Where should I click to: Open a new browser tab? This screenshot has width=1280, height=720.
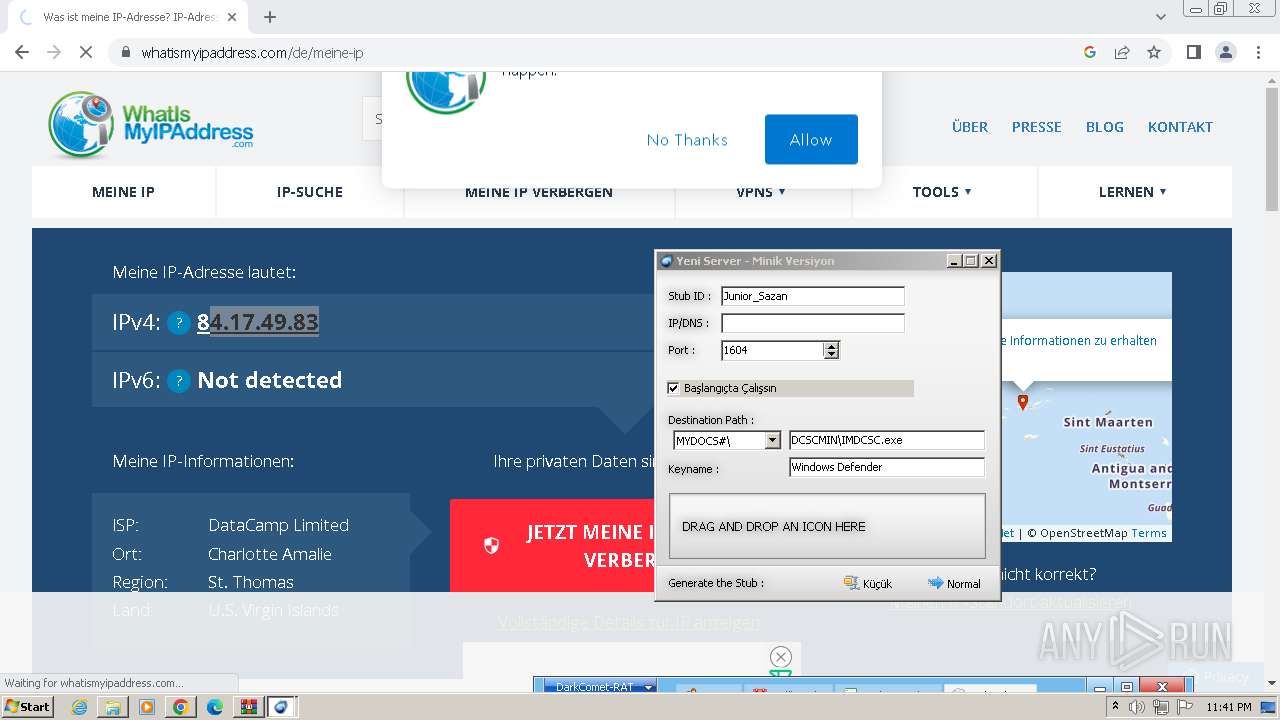point(270,17)
